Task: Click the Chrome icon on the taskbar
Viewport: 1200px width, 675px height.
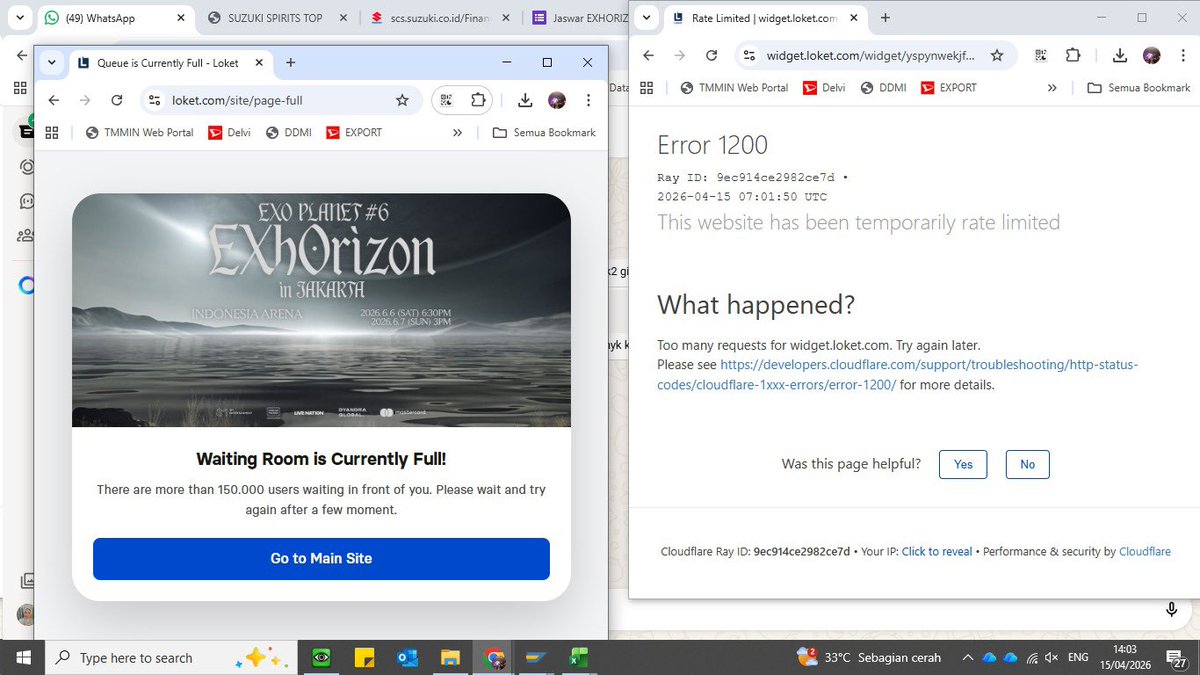Action: click(x=493, y=658)
